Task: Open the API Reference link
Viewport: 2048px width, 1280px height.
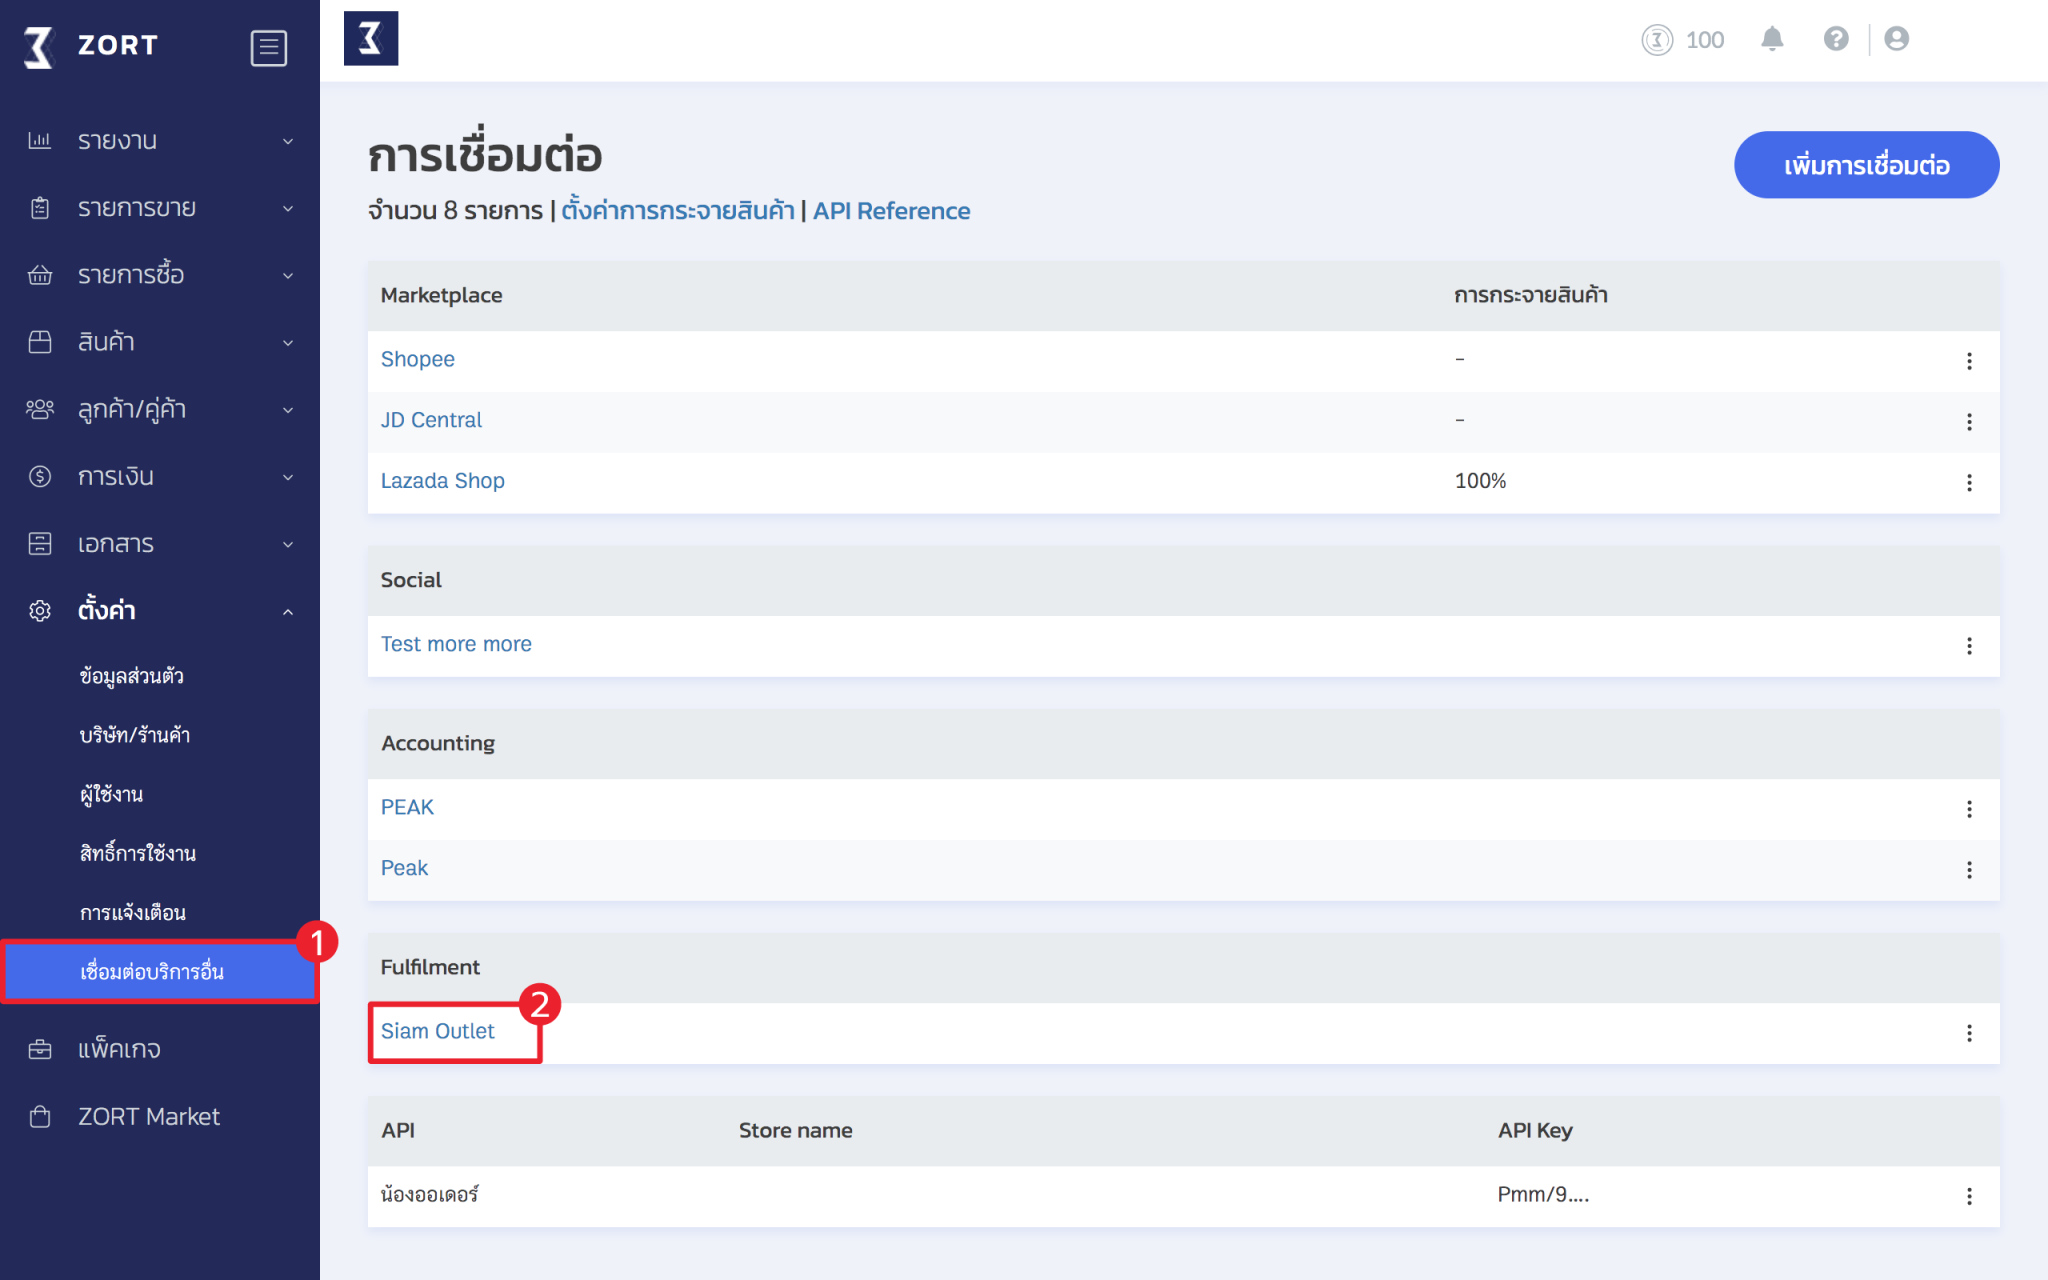Action: coord(891,211)
